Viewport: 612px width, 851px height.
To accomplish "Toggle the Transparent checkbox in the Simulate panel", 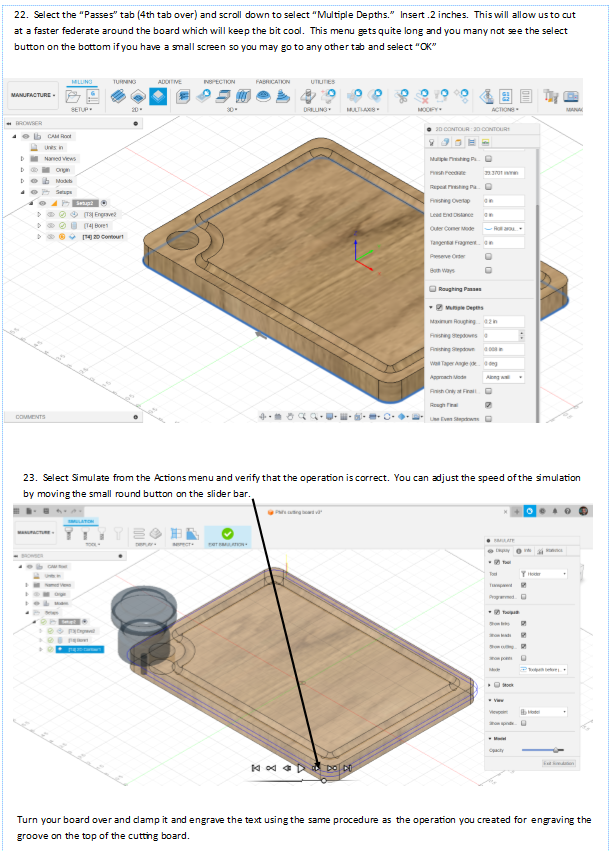I will click(524, 585).
